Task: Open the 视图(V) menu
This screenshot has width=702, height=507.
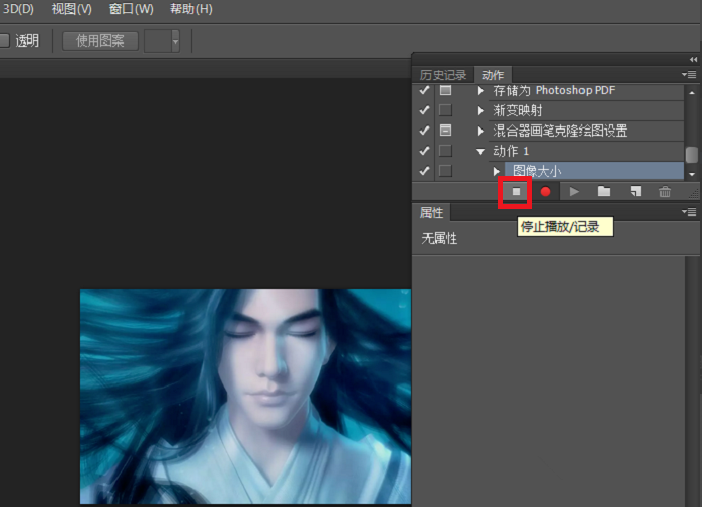Action: tap(72, 9)
